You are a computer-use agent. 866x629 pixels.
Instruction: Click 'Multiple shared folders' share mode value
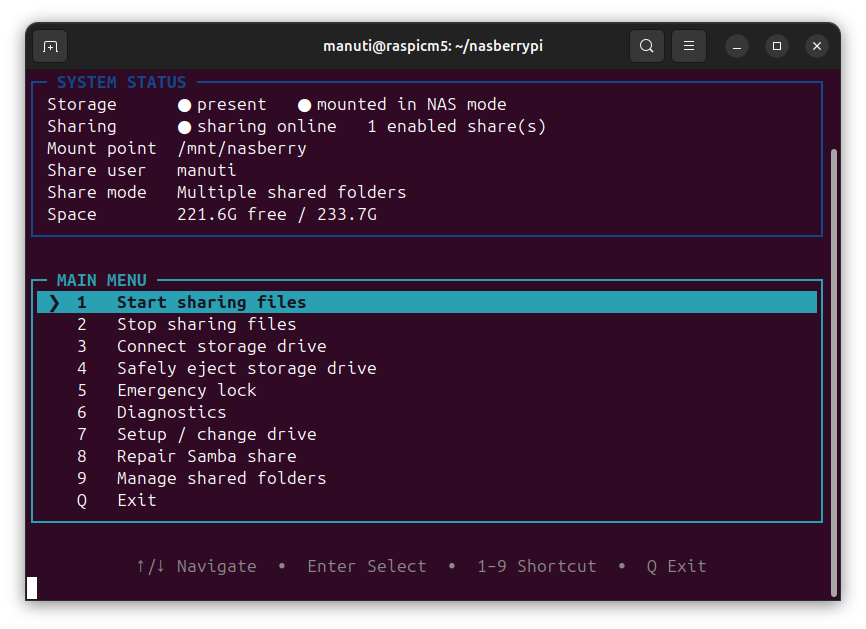tap(292, 192)
